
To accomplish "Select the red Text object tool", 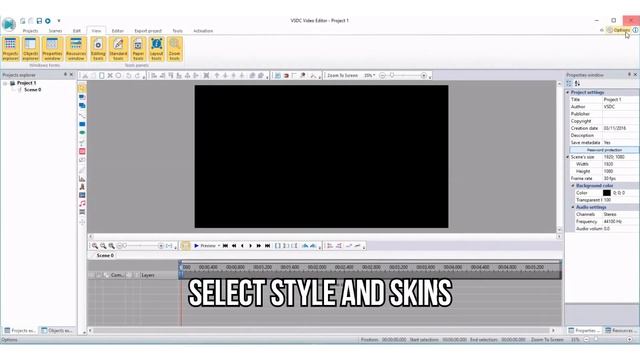I will [x=82, y=151].
